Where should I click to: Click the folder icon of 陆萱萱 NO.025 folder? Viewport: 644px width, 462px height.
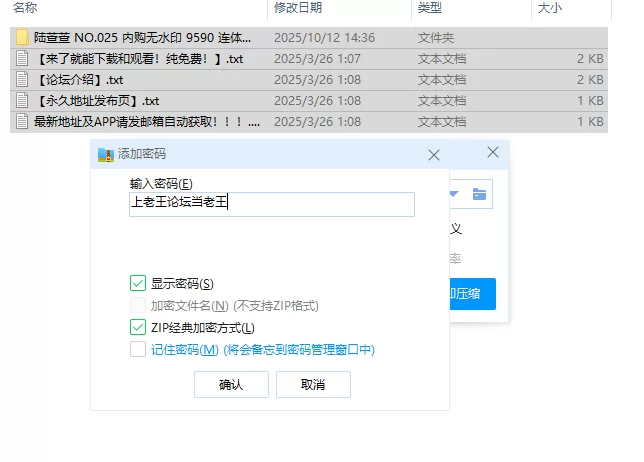[22, 38]
